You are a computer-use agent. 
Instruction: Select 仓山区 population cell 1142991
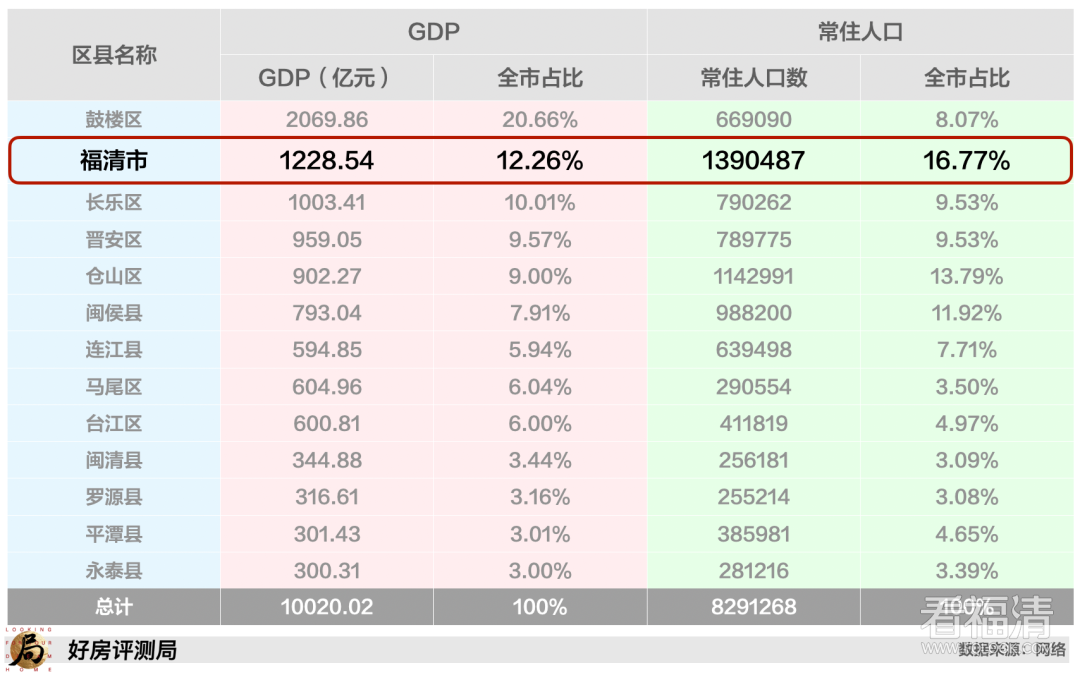pyautogui.click(x=754, y=276)
